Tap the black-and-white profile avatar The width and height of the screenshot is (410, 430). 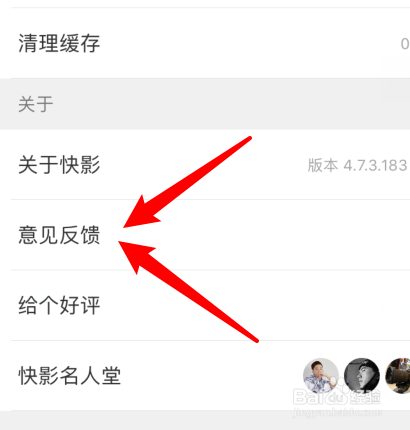tap(362, 376)
